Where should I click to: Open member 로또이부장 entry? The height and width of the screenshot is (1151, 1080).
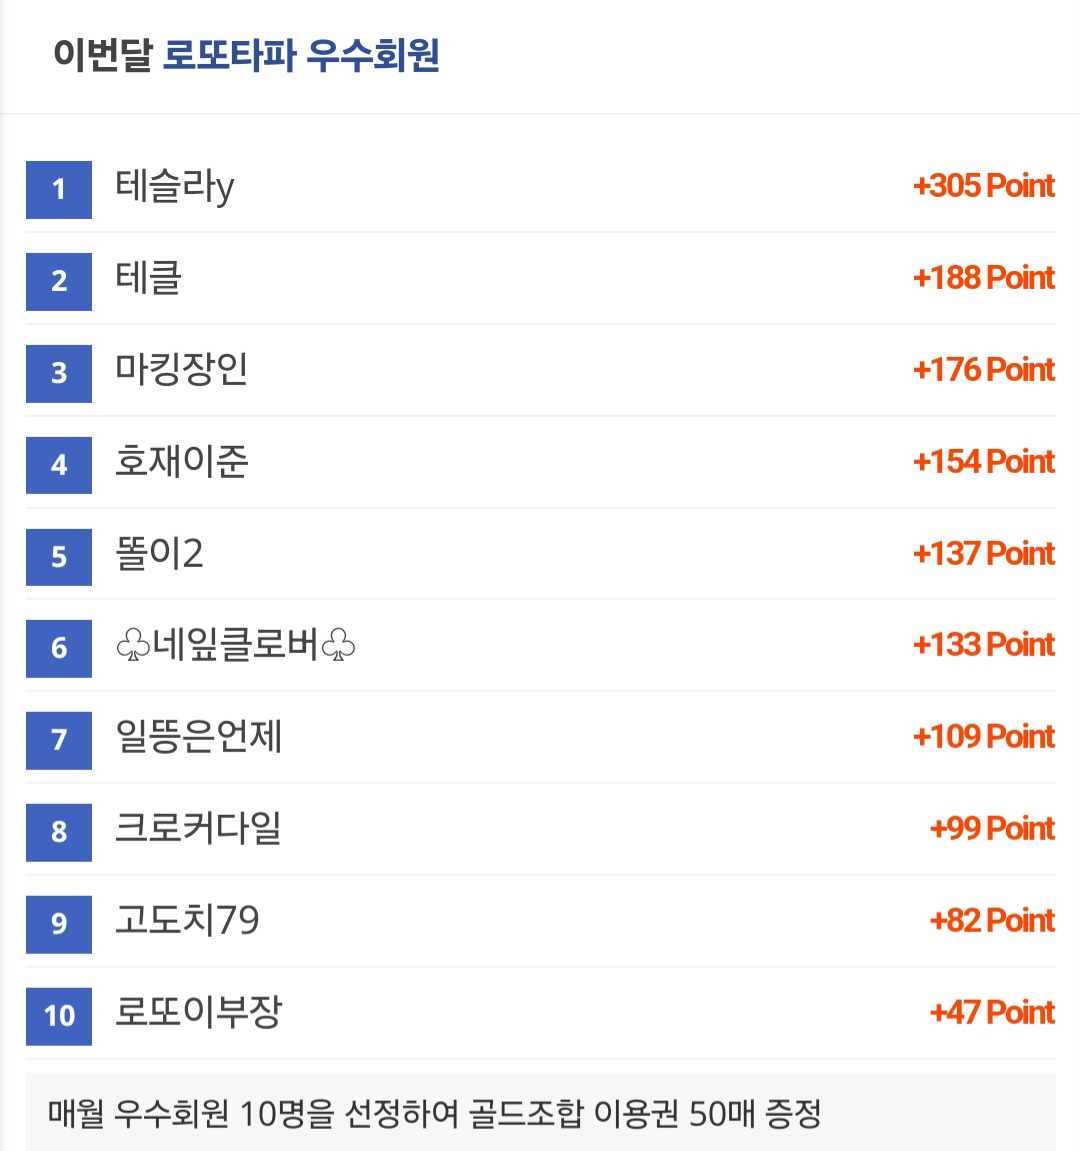point(198,1012)
